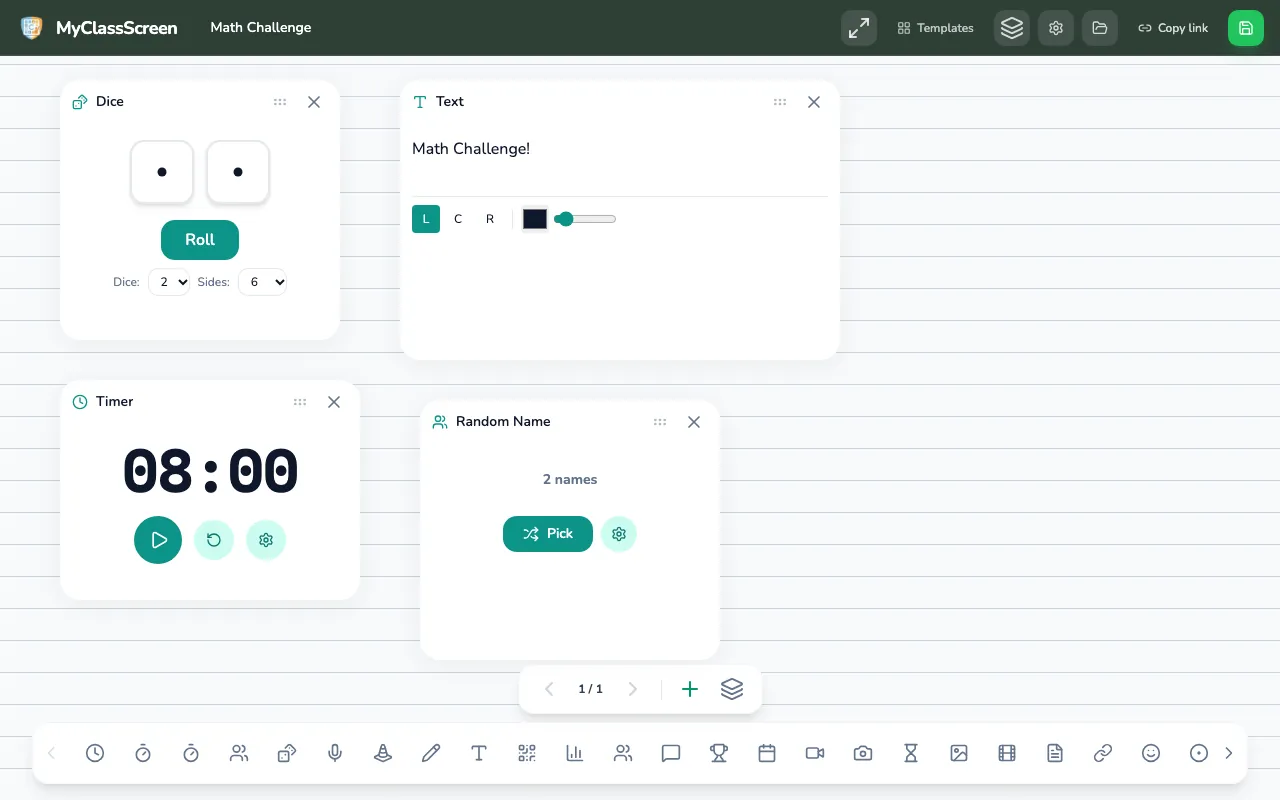Add a clock widget from the toolbar
This screenshot has width=1280, height=800.
(95, 753)
